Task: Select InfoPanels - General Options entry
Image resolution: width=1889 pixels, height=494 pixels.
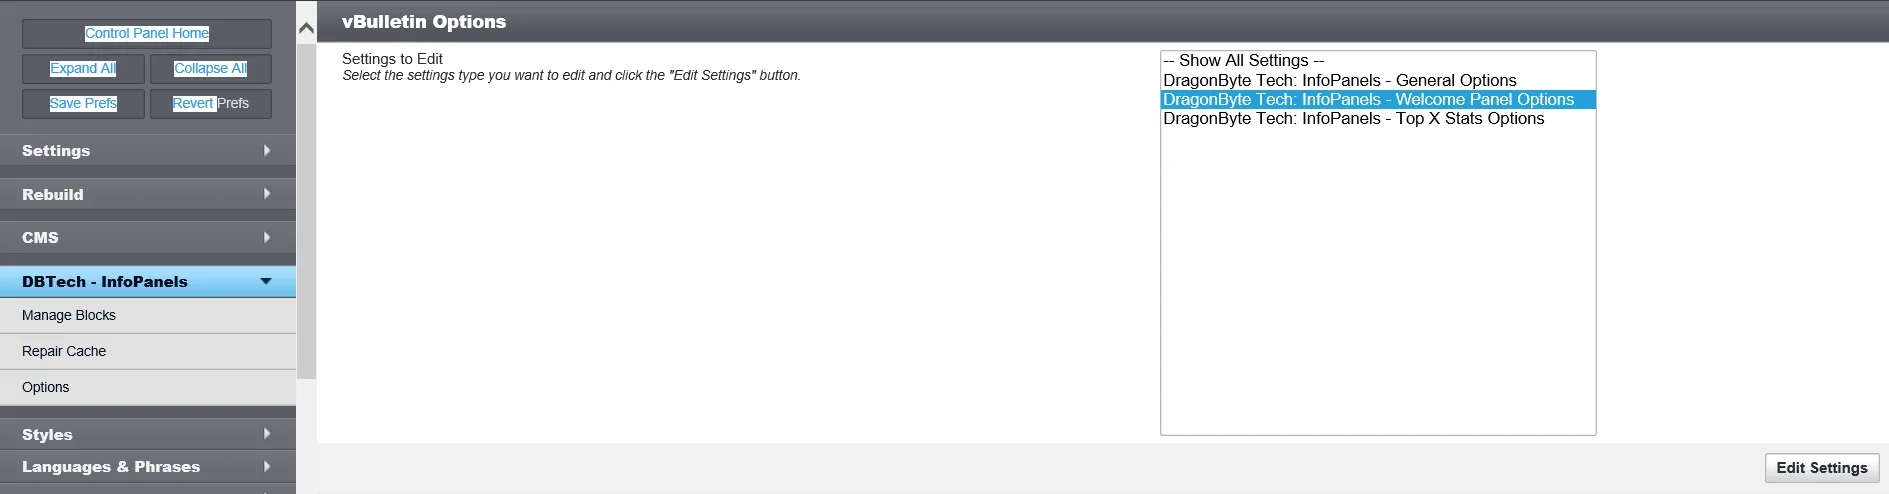Action: pyautogui.click(x=1378, y=80)
